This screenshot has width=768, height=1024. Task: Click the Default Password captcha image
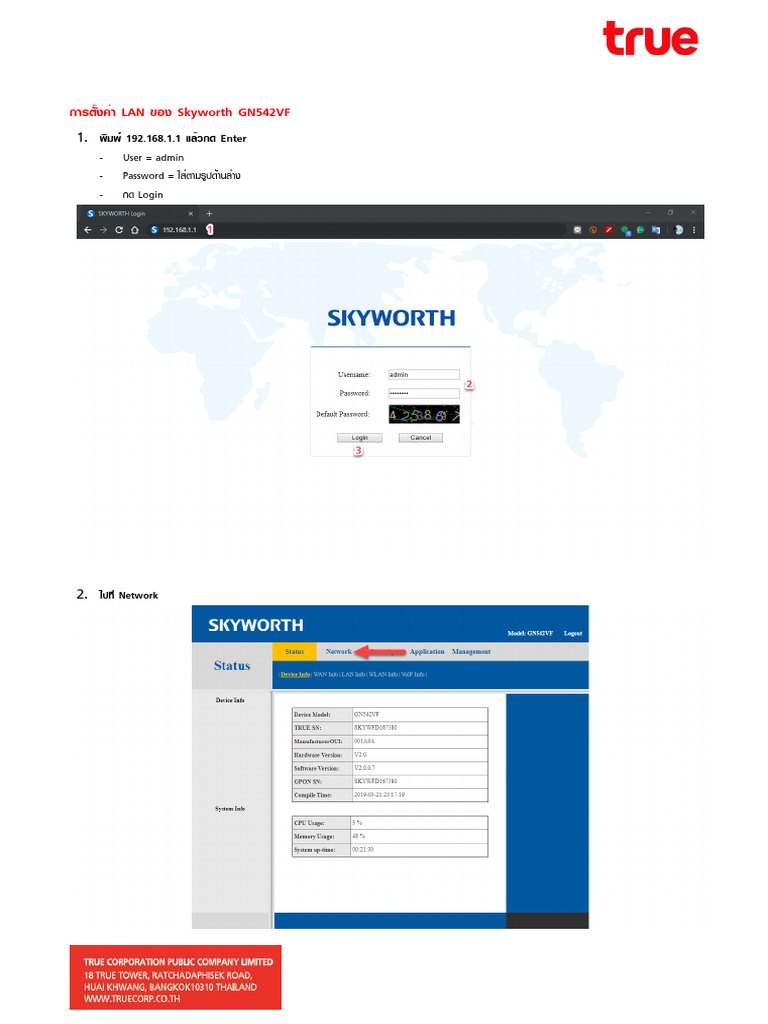[x=424, y=414]
